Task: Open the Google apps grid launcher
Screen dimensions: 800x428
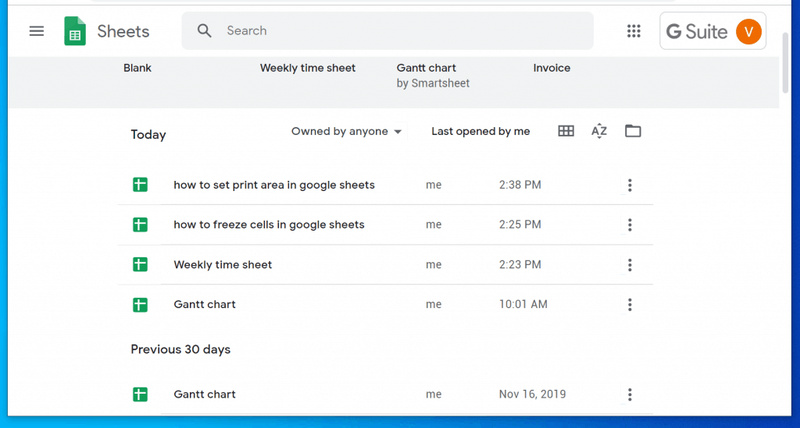Action: (x=634, y=31)
